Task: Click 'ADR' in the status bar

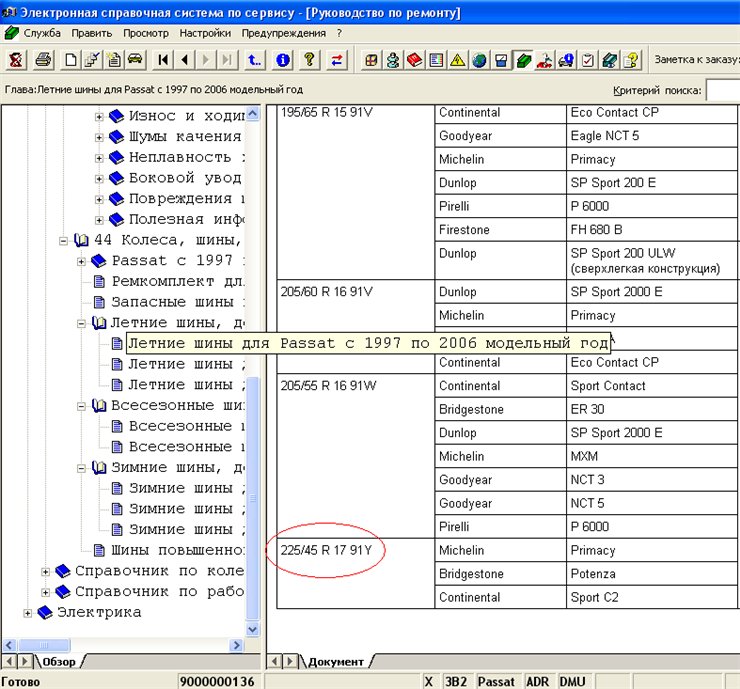Action: 538,682
